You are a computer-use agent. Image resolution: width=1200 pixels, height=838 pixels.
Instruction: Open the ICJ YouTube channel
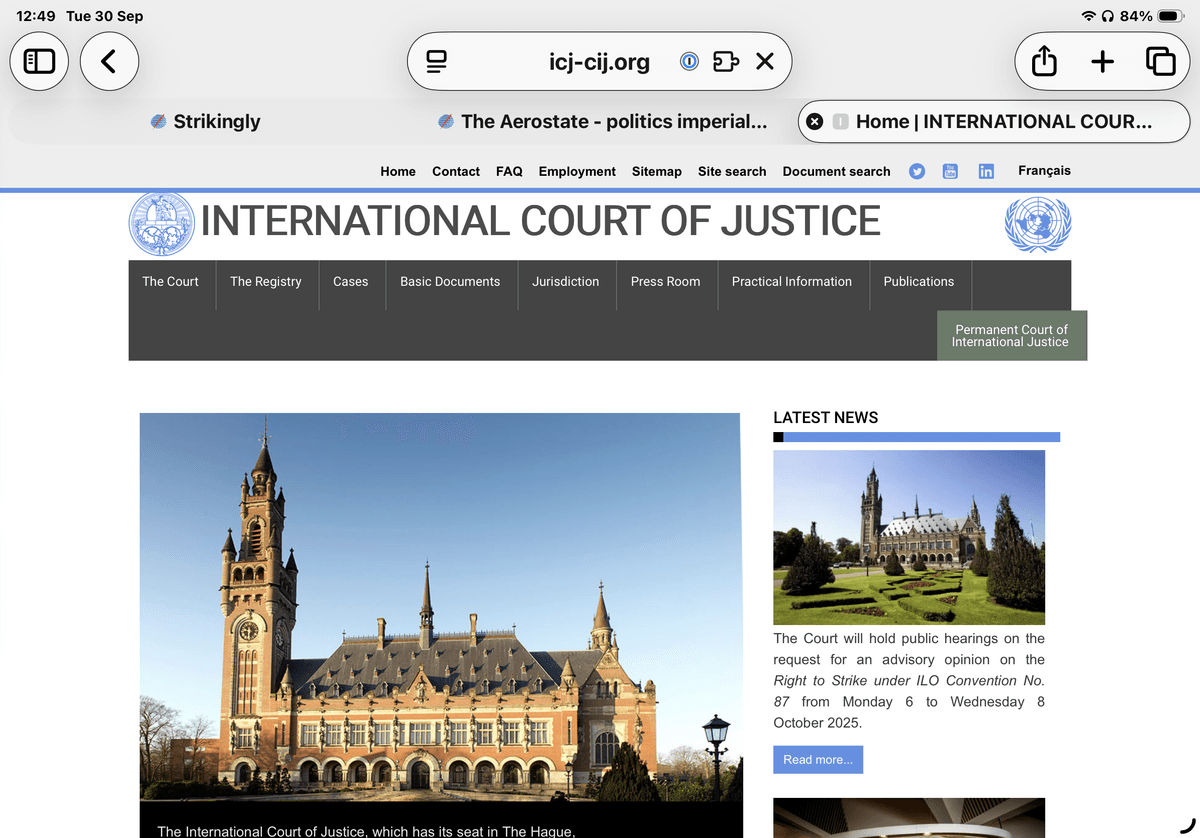click(x=950, y=172)
